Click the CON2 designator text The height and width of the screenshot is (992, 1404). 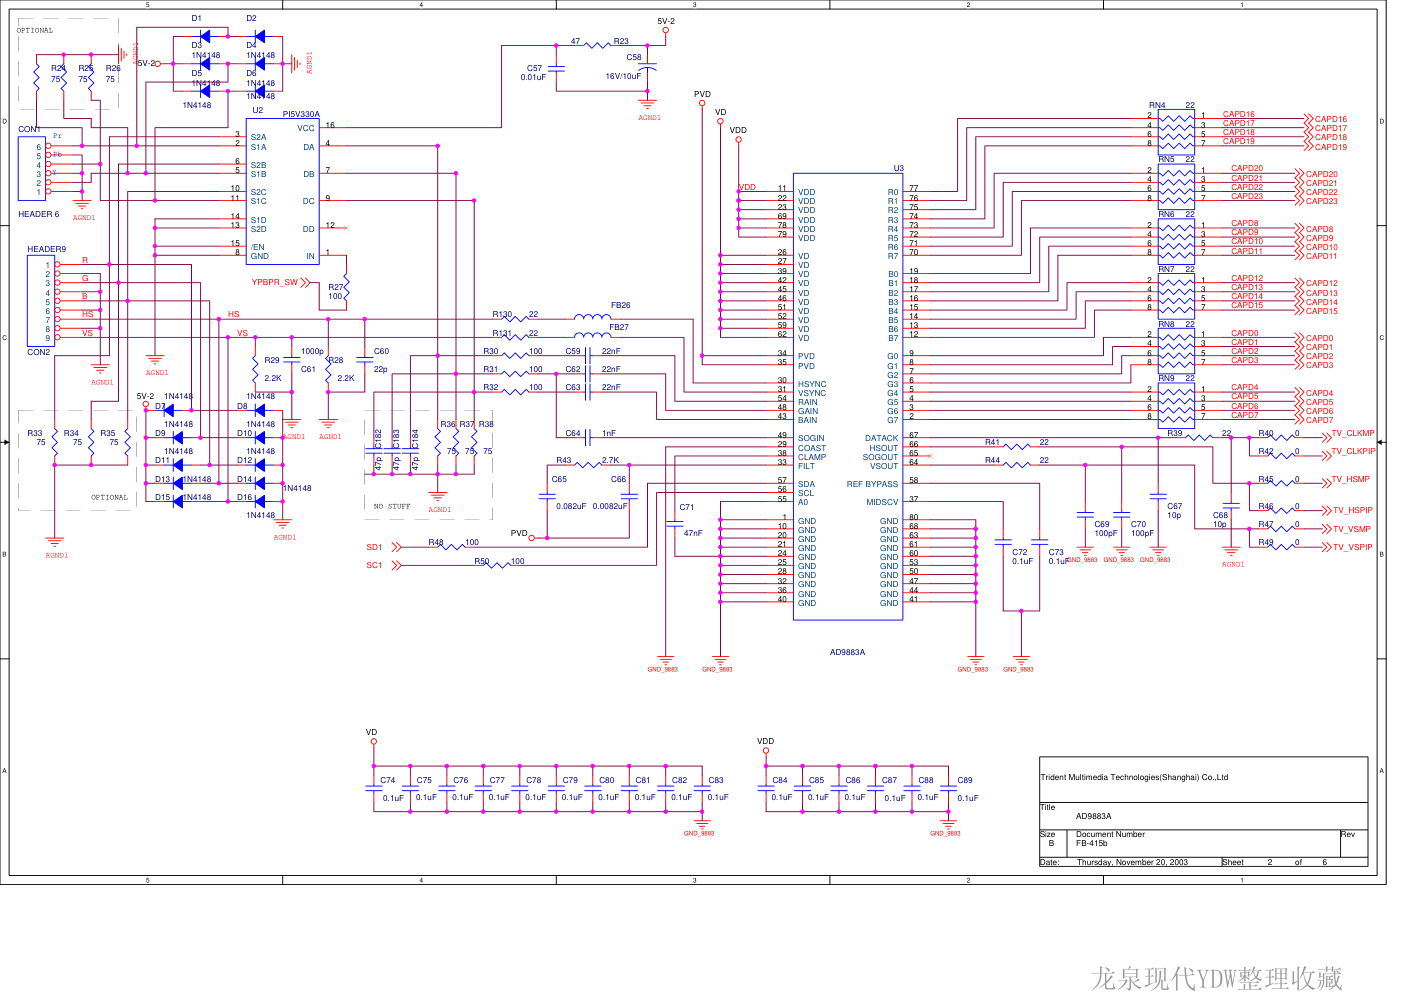39,352
